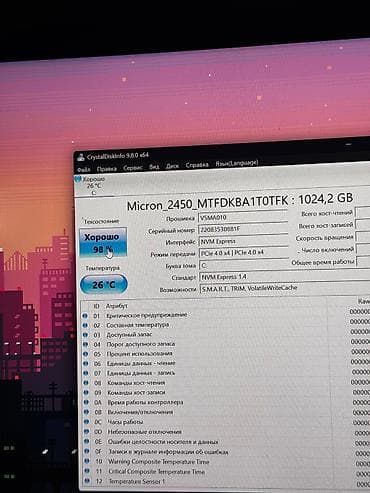The height and width of the screenshot is (493, 370).
Task: Click the transfer mode PCIe 4.0 x4 field
Action: [x=244, y=253]
